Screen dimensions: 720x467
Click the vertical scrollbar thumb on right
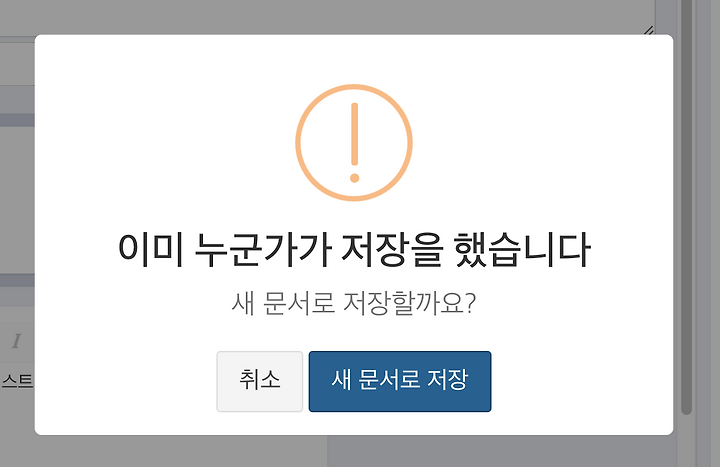tap(686, 207)
